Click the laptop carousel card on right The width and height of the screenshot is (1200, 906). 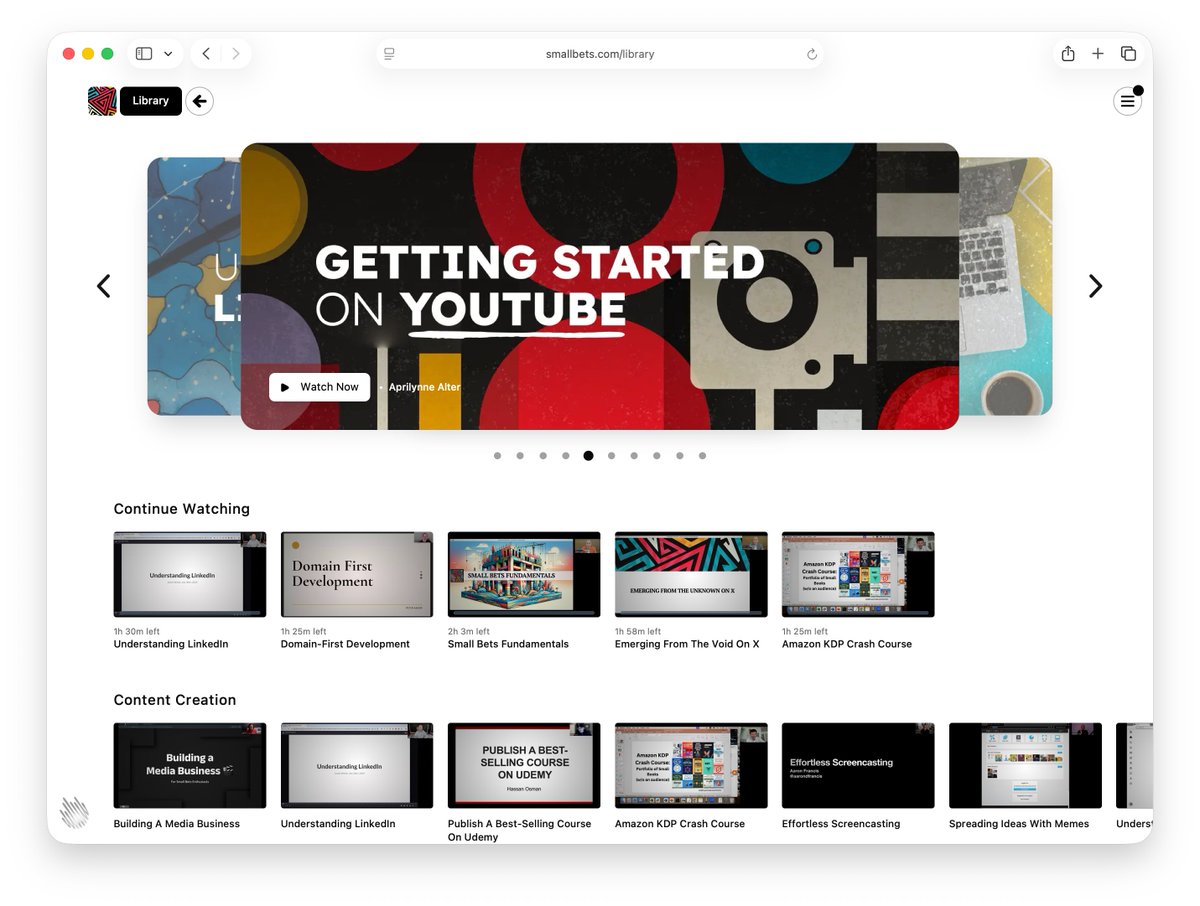[1006, 286]
